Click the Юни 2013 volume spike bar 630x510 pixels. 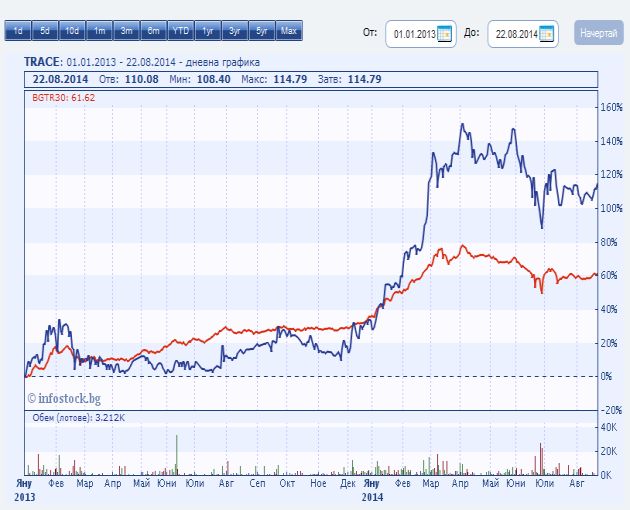(x=176, y=455)
